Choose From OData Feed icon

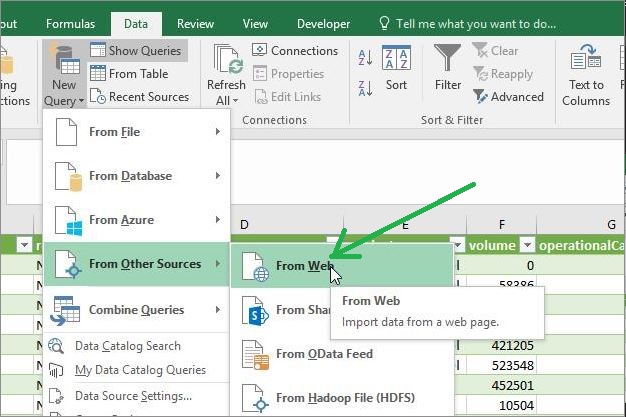(256, 354)
